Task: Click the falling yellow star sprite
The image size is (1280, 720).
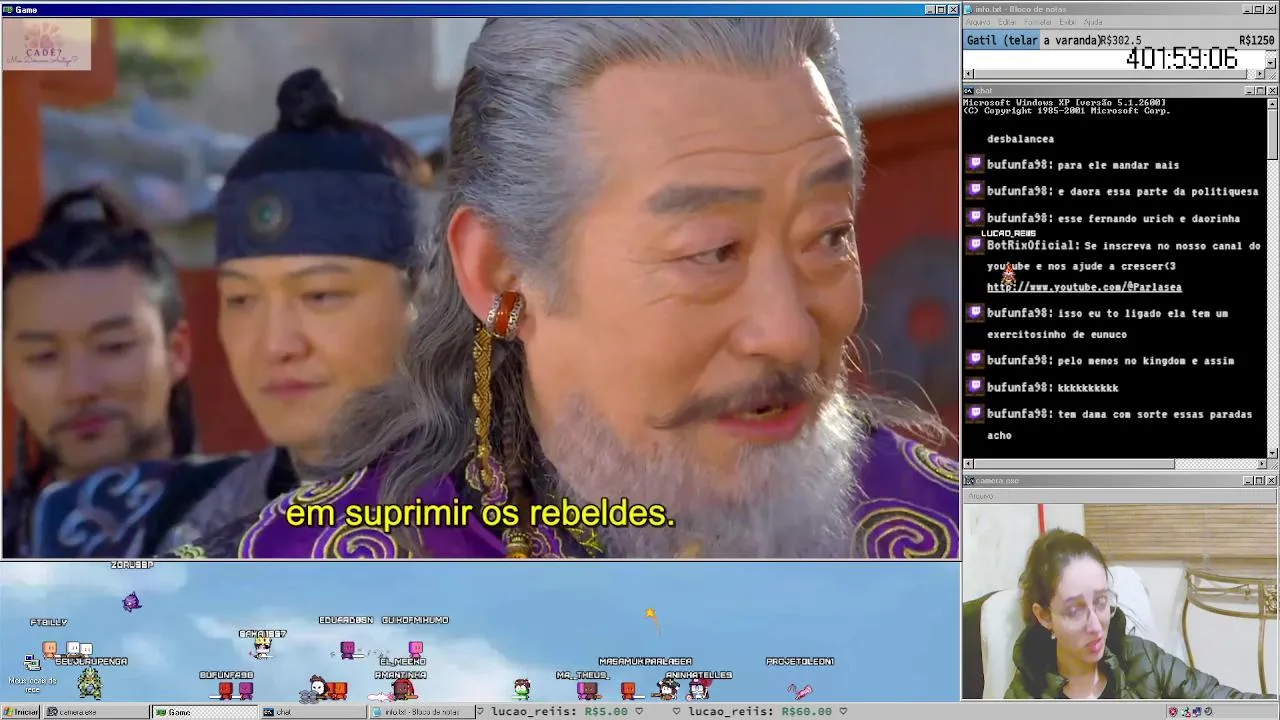Action: 650,615
